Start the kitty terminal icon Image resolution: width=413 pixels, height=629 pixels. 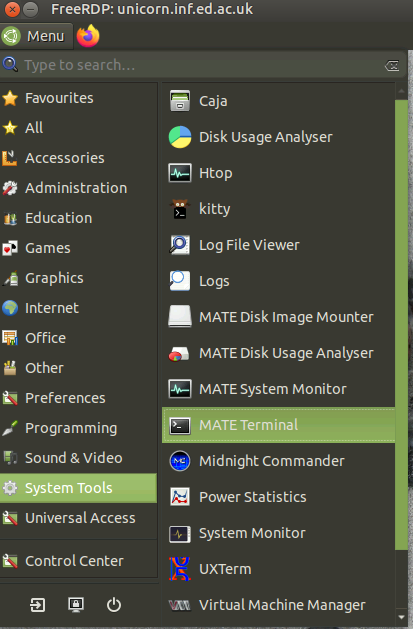pos(180,209)
